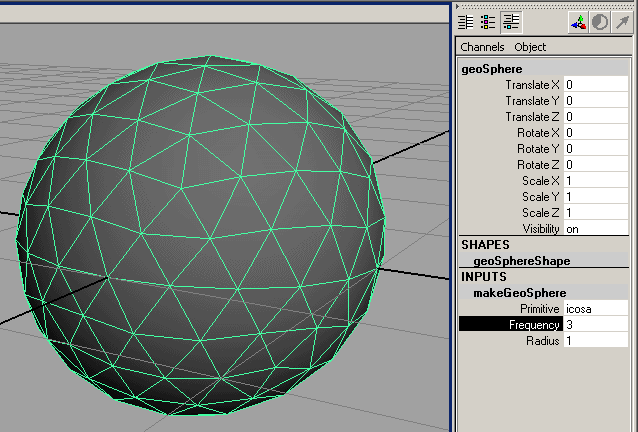This screenshot has height=432, width=638.
Task: Click the Scale Z value field
Action: pos(595,212)
